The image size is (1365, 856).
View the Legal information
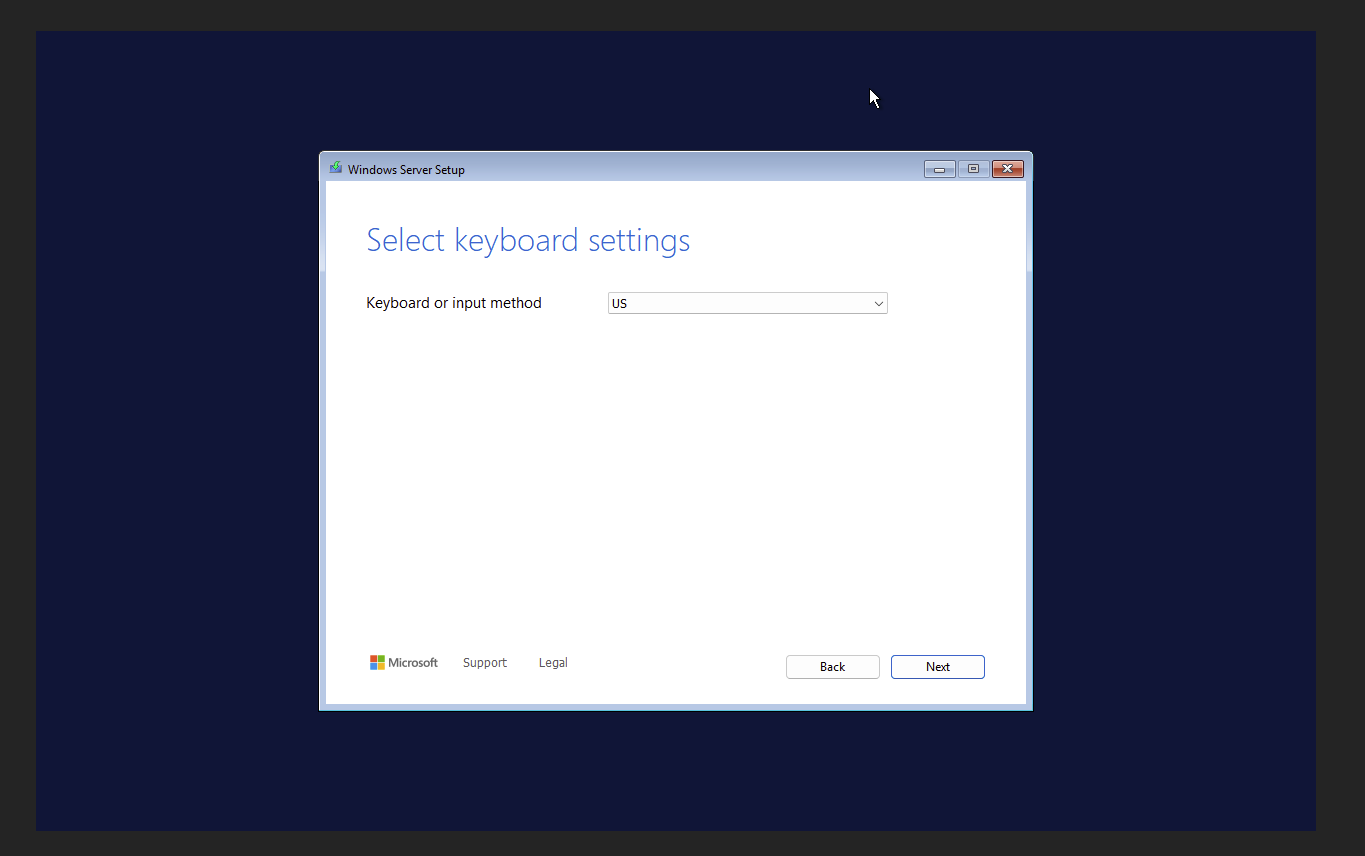552,662
